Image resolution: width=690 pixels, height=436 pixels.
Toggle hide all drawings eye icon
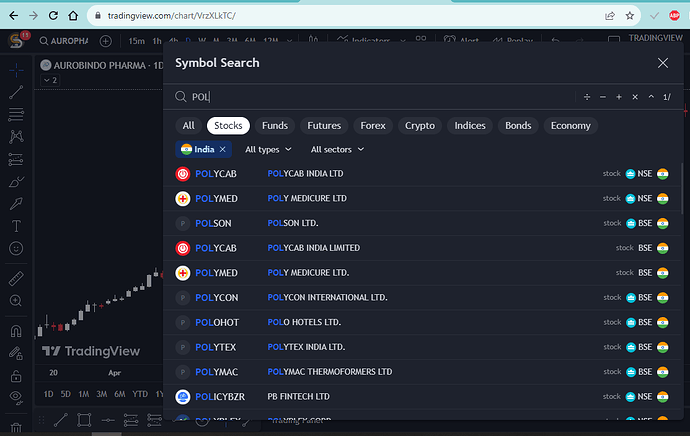coord(16,397)
